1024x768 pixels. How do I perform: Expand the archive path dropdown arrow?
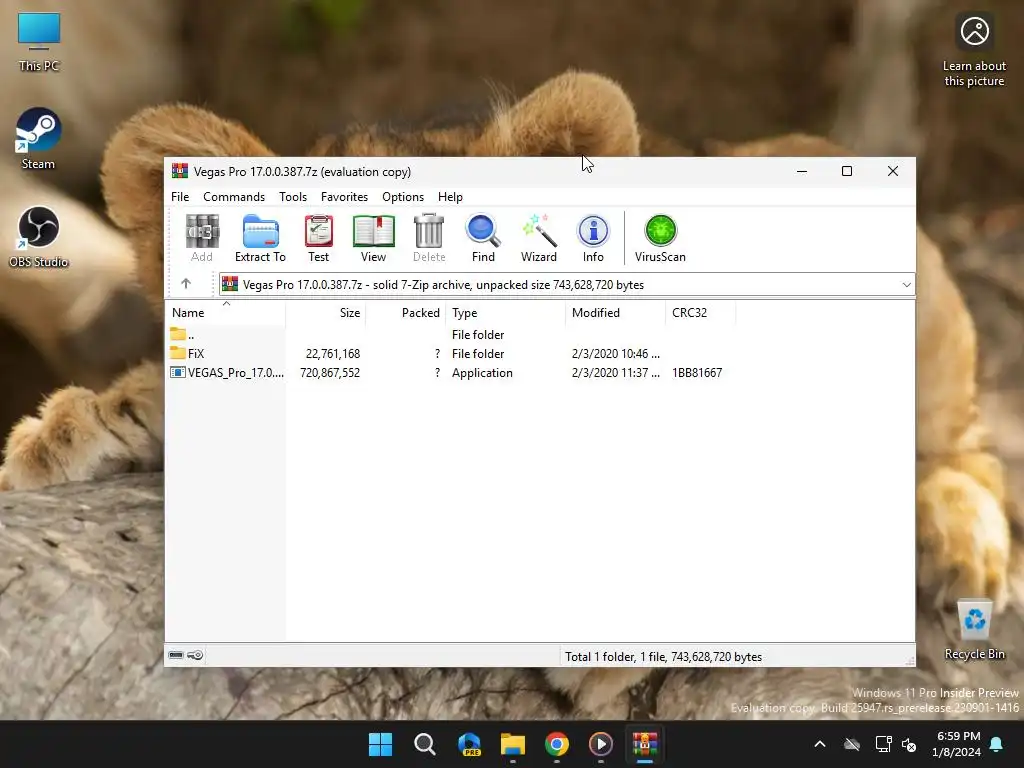point(906,285)
